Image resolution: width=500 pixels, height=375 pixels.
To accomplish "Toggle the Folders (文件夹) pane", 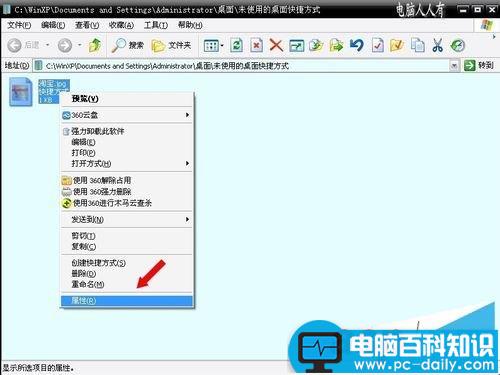I will coord(171,45).
